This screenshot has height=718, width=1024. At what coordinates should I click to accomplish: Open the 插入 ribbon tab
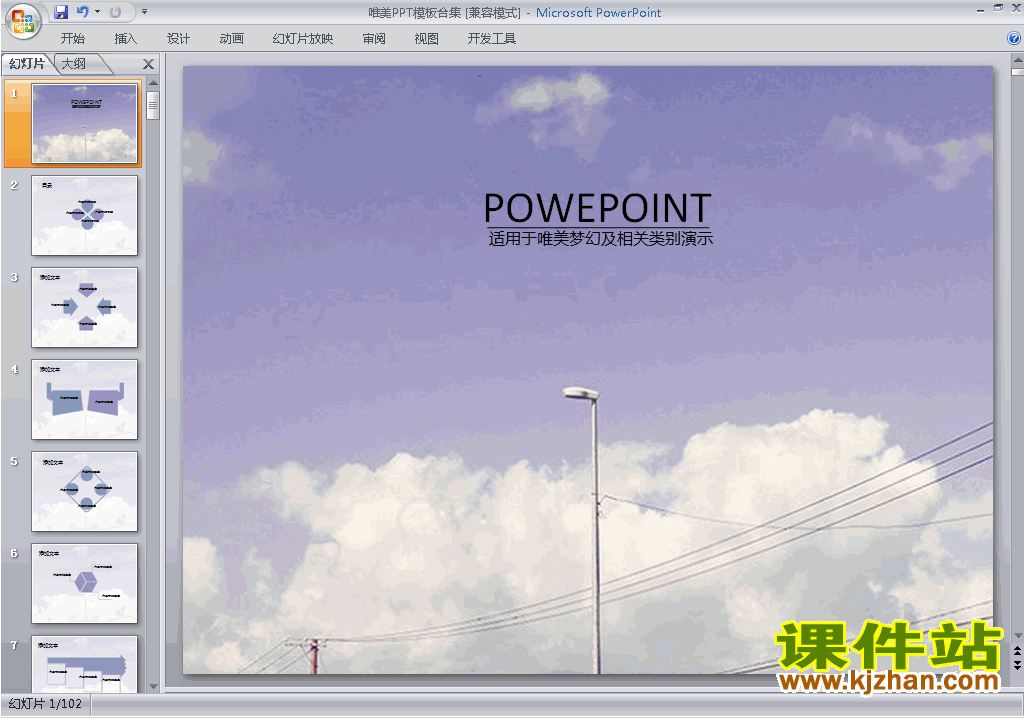125,39
